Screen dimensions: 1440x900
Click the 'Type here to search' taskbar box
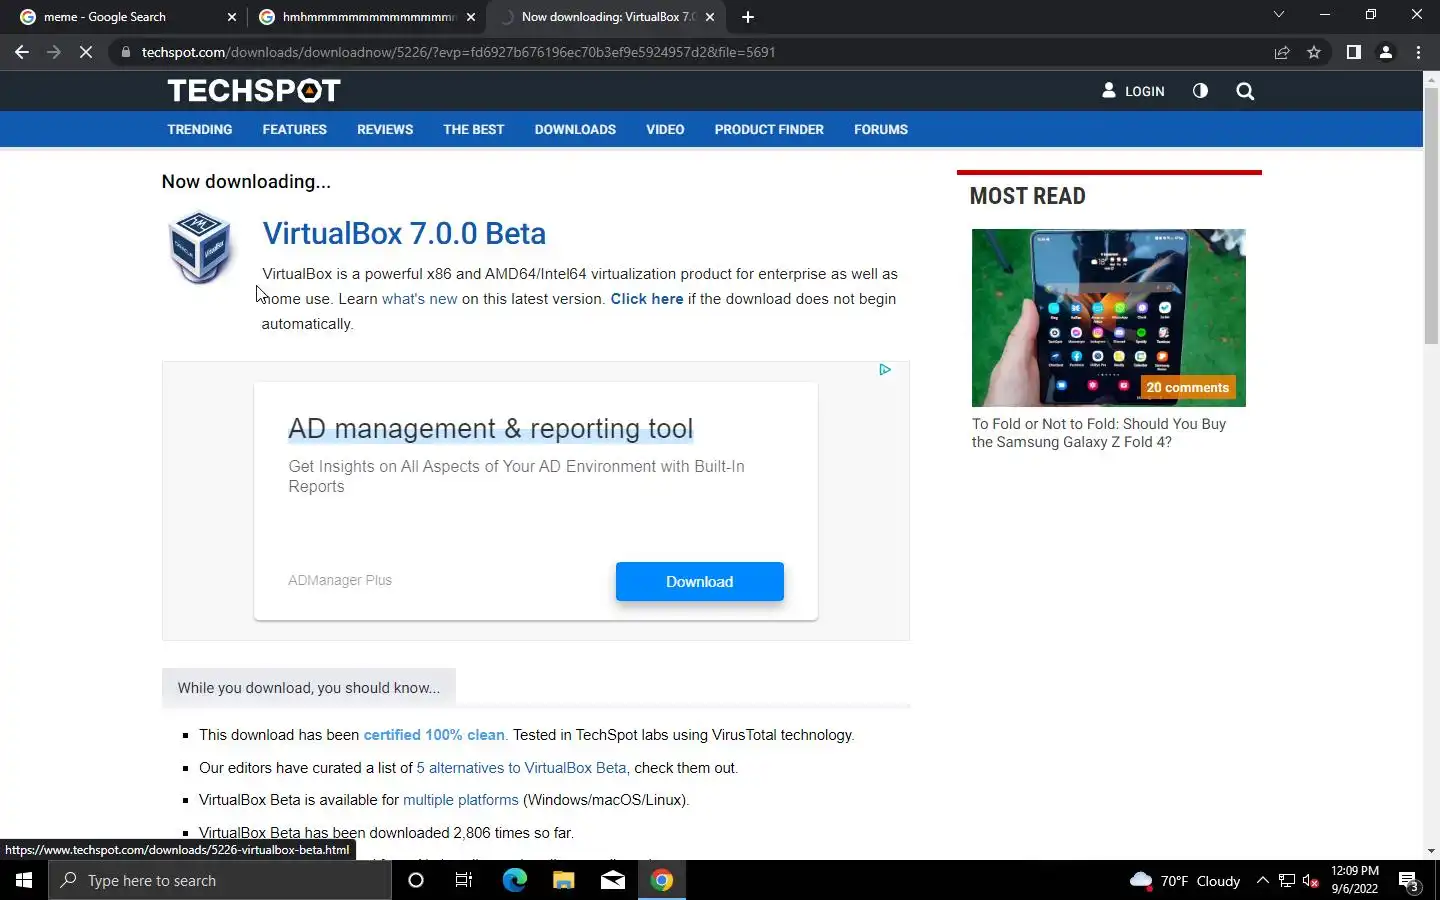point(220,880)
